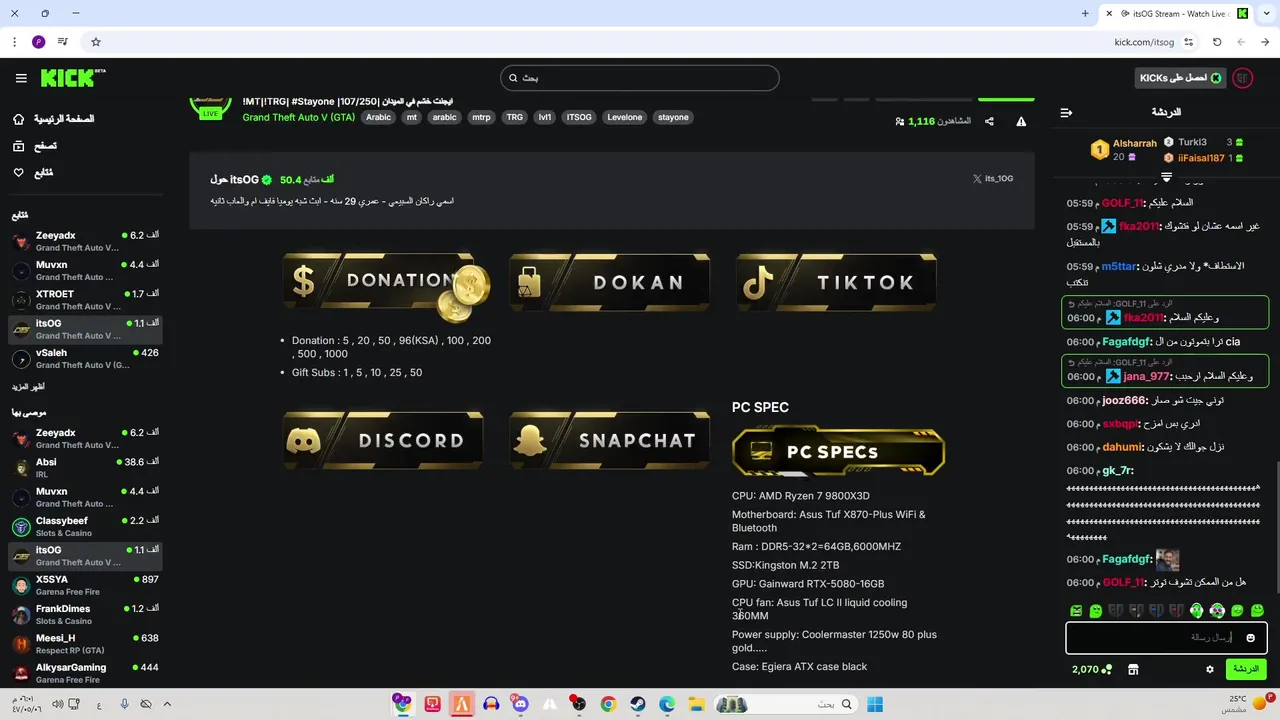
Task: Open Steam from the taskbar
Action: pos(637,704)
